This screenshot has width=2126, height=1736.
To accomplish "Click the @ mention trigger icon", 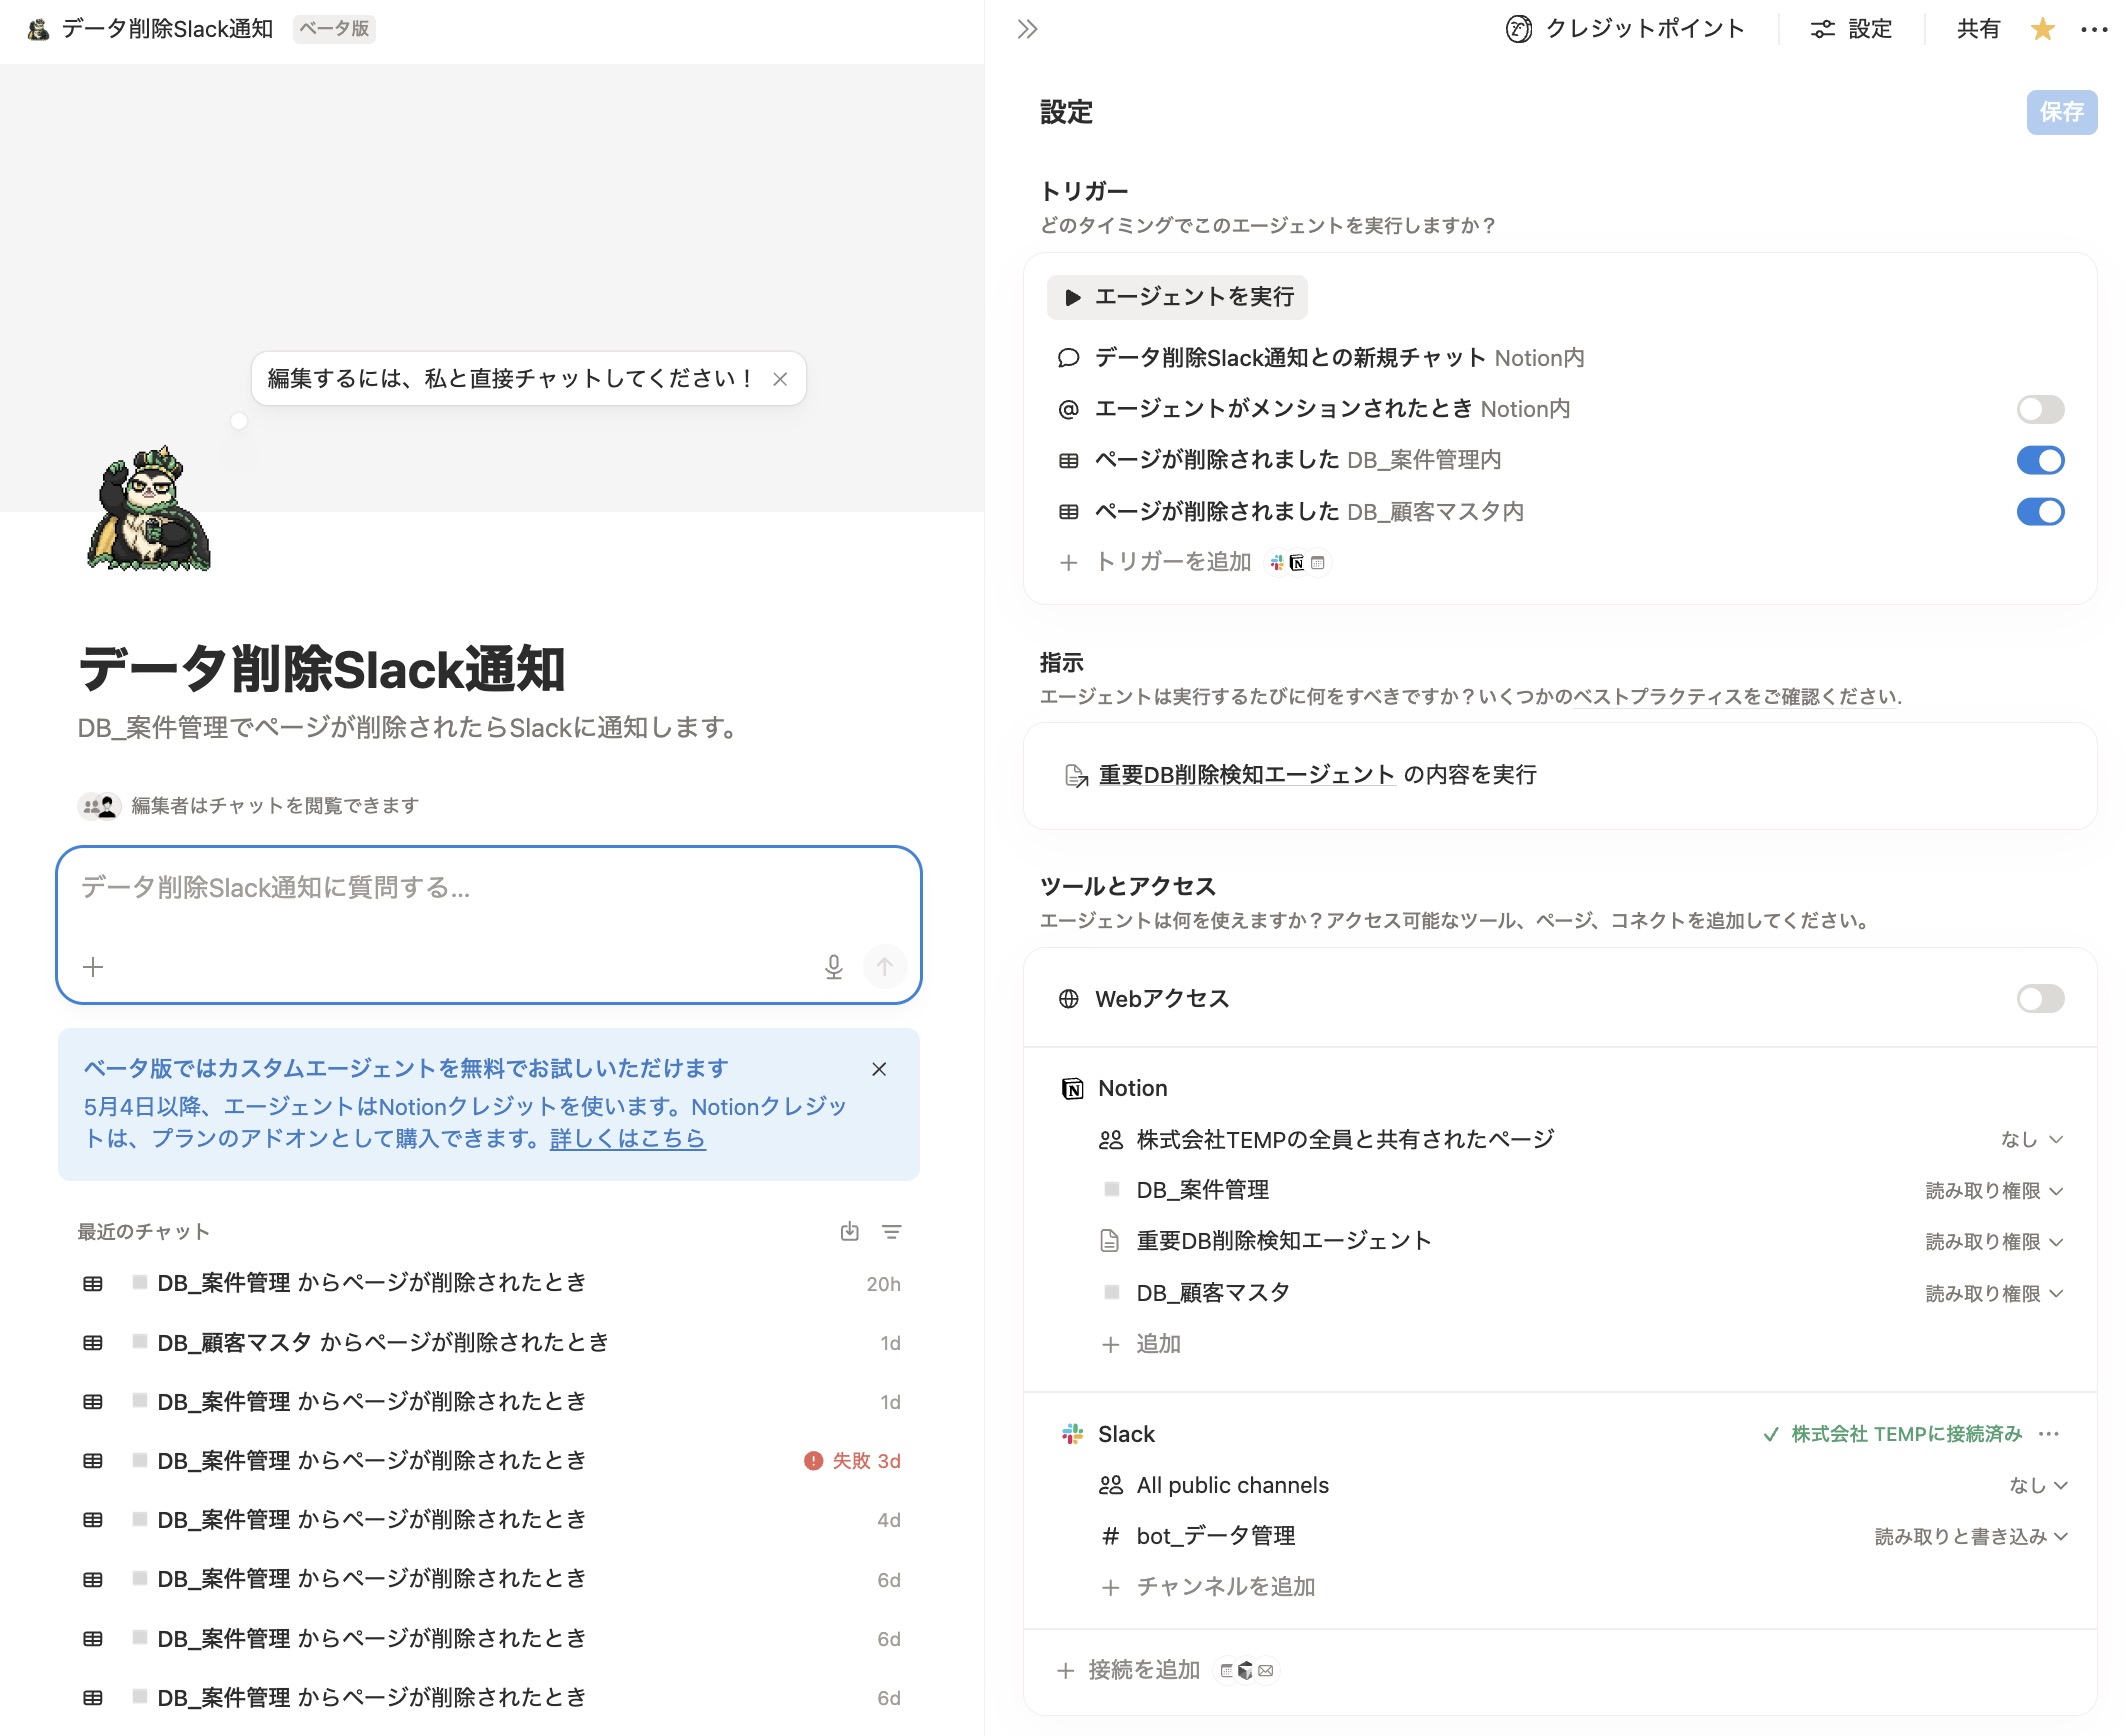I will coord(1068,410).
